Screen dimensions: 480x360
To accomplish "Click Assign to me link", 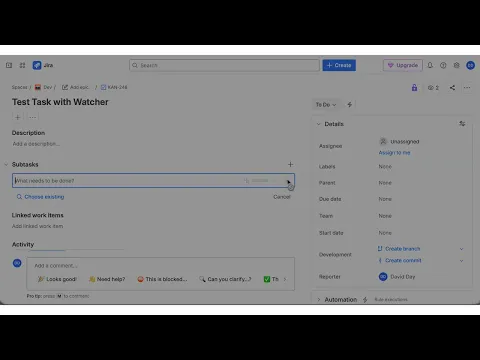I will (394, 153).
